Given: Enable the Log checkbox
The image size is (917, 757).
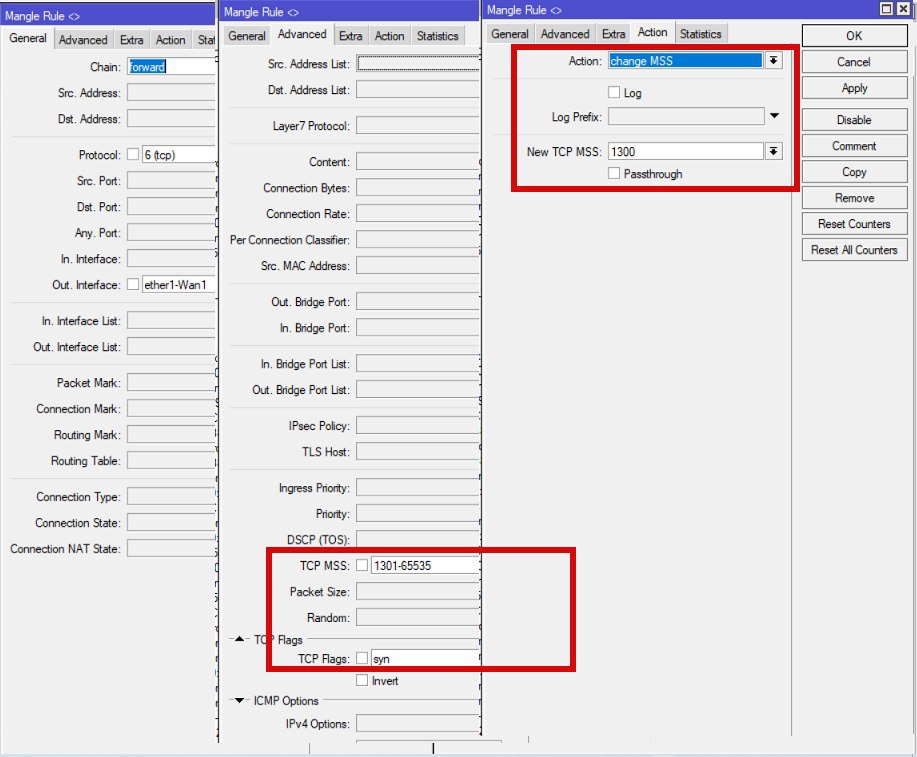Looking at the screenshot, I should click(613, 92).
